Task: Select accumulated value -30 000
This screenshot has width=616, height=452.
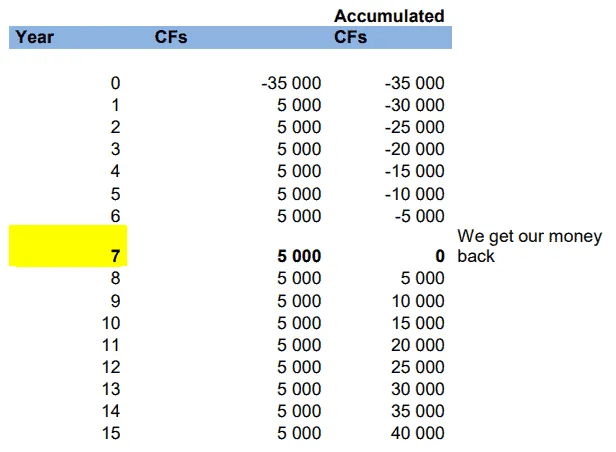Action: pos(414,105)
